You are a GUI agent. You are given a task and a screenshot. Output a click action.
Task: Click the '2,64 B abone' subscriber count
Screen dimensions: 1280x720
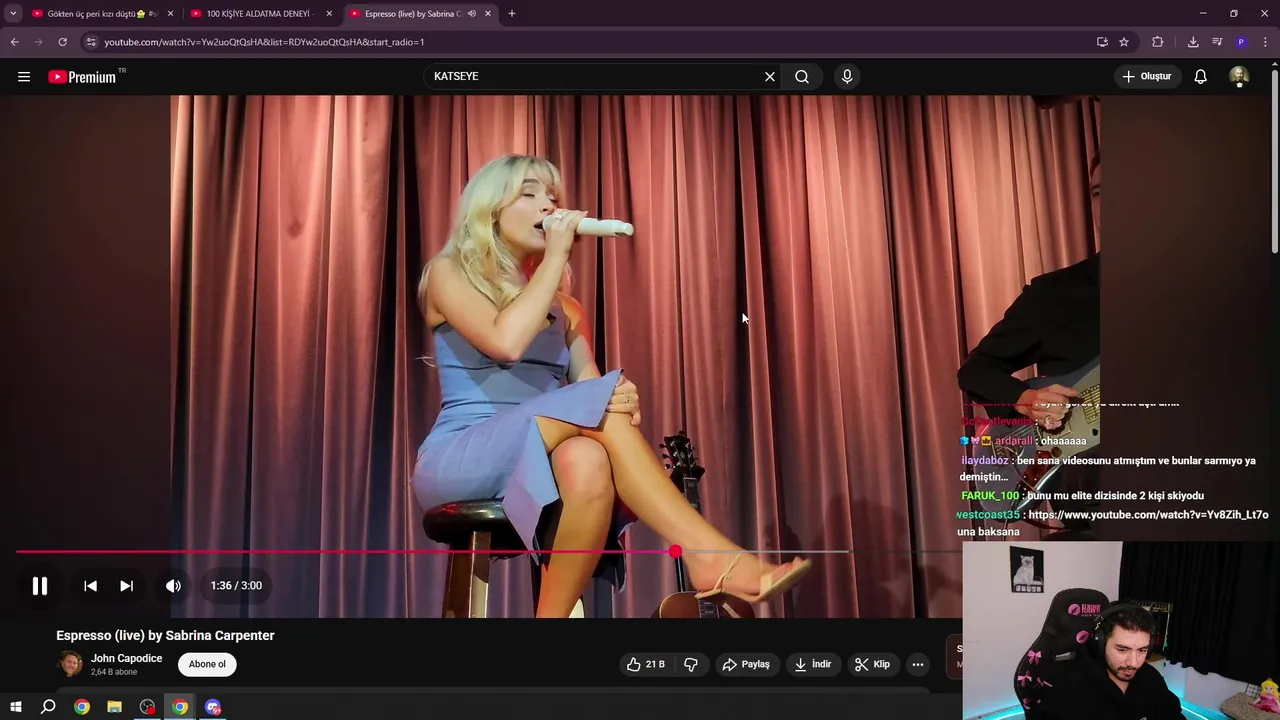click(x=114, y=672)
